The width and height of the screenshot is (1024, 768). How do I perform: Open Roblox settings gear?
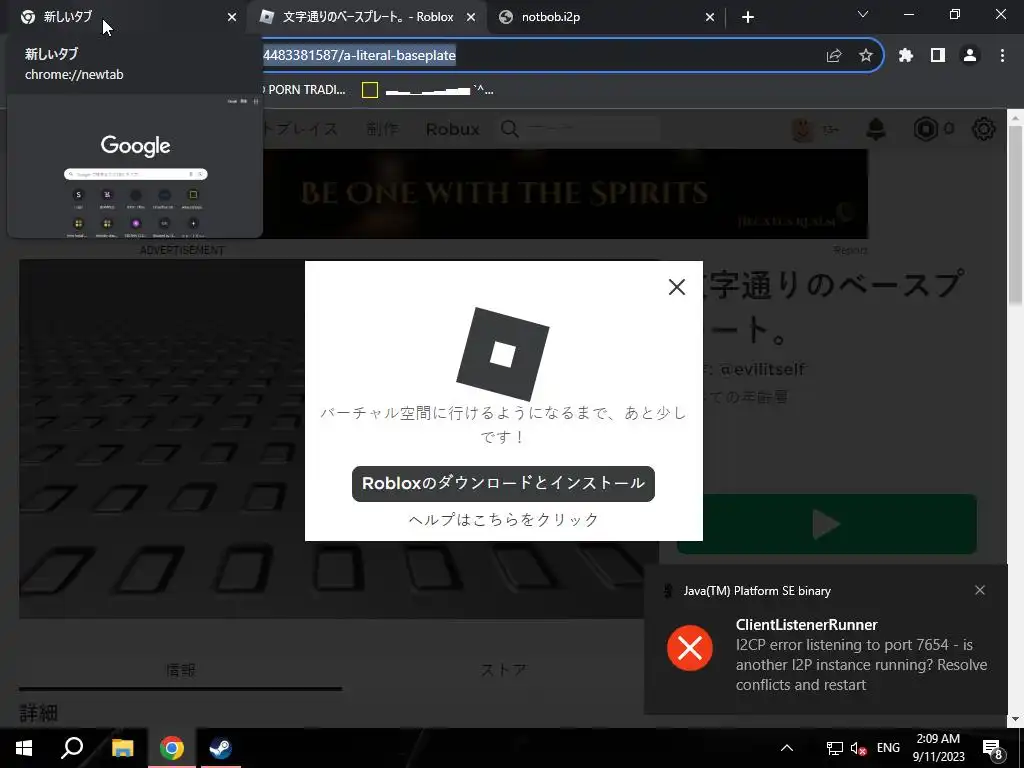tap(984, 129)
